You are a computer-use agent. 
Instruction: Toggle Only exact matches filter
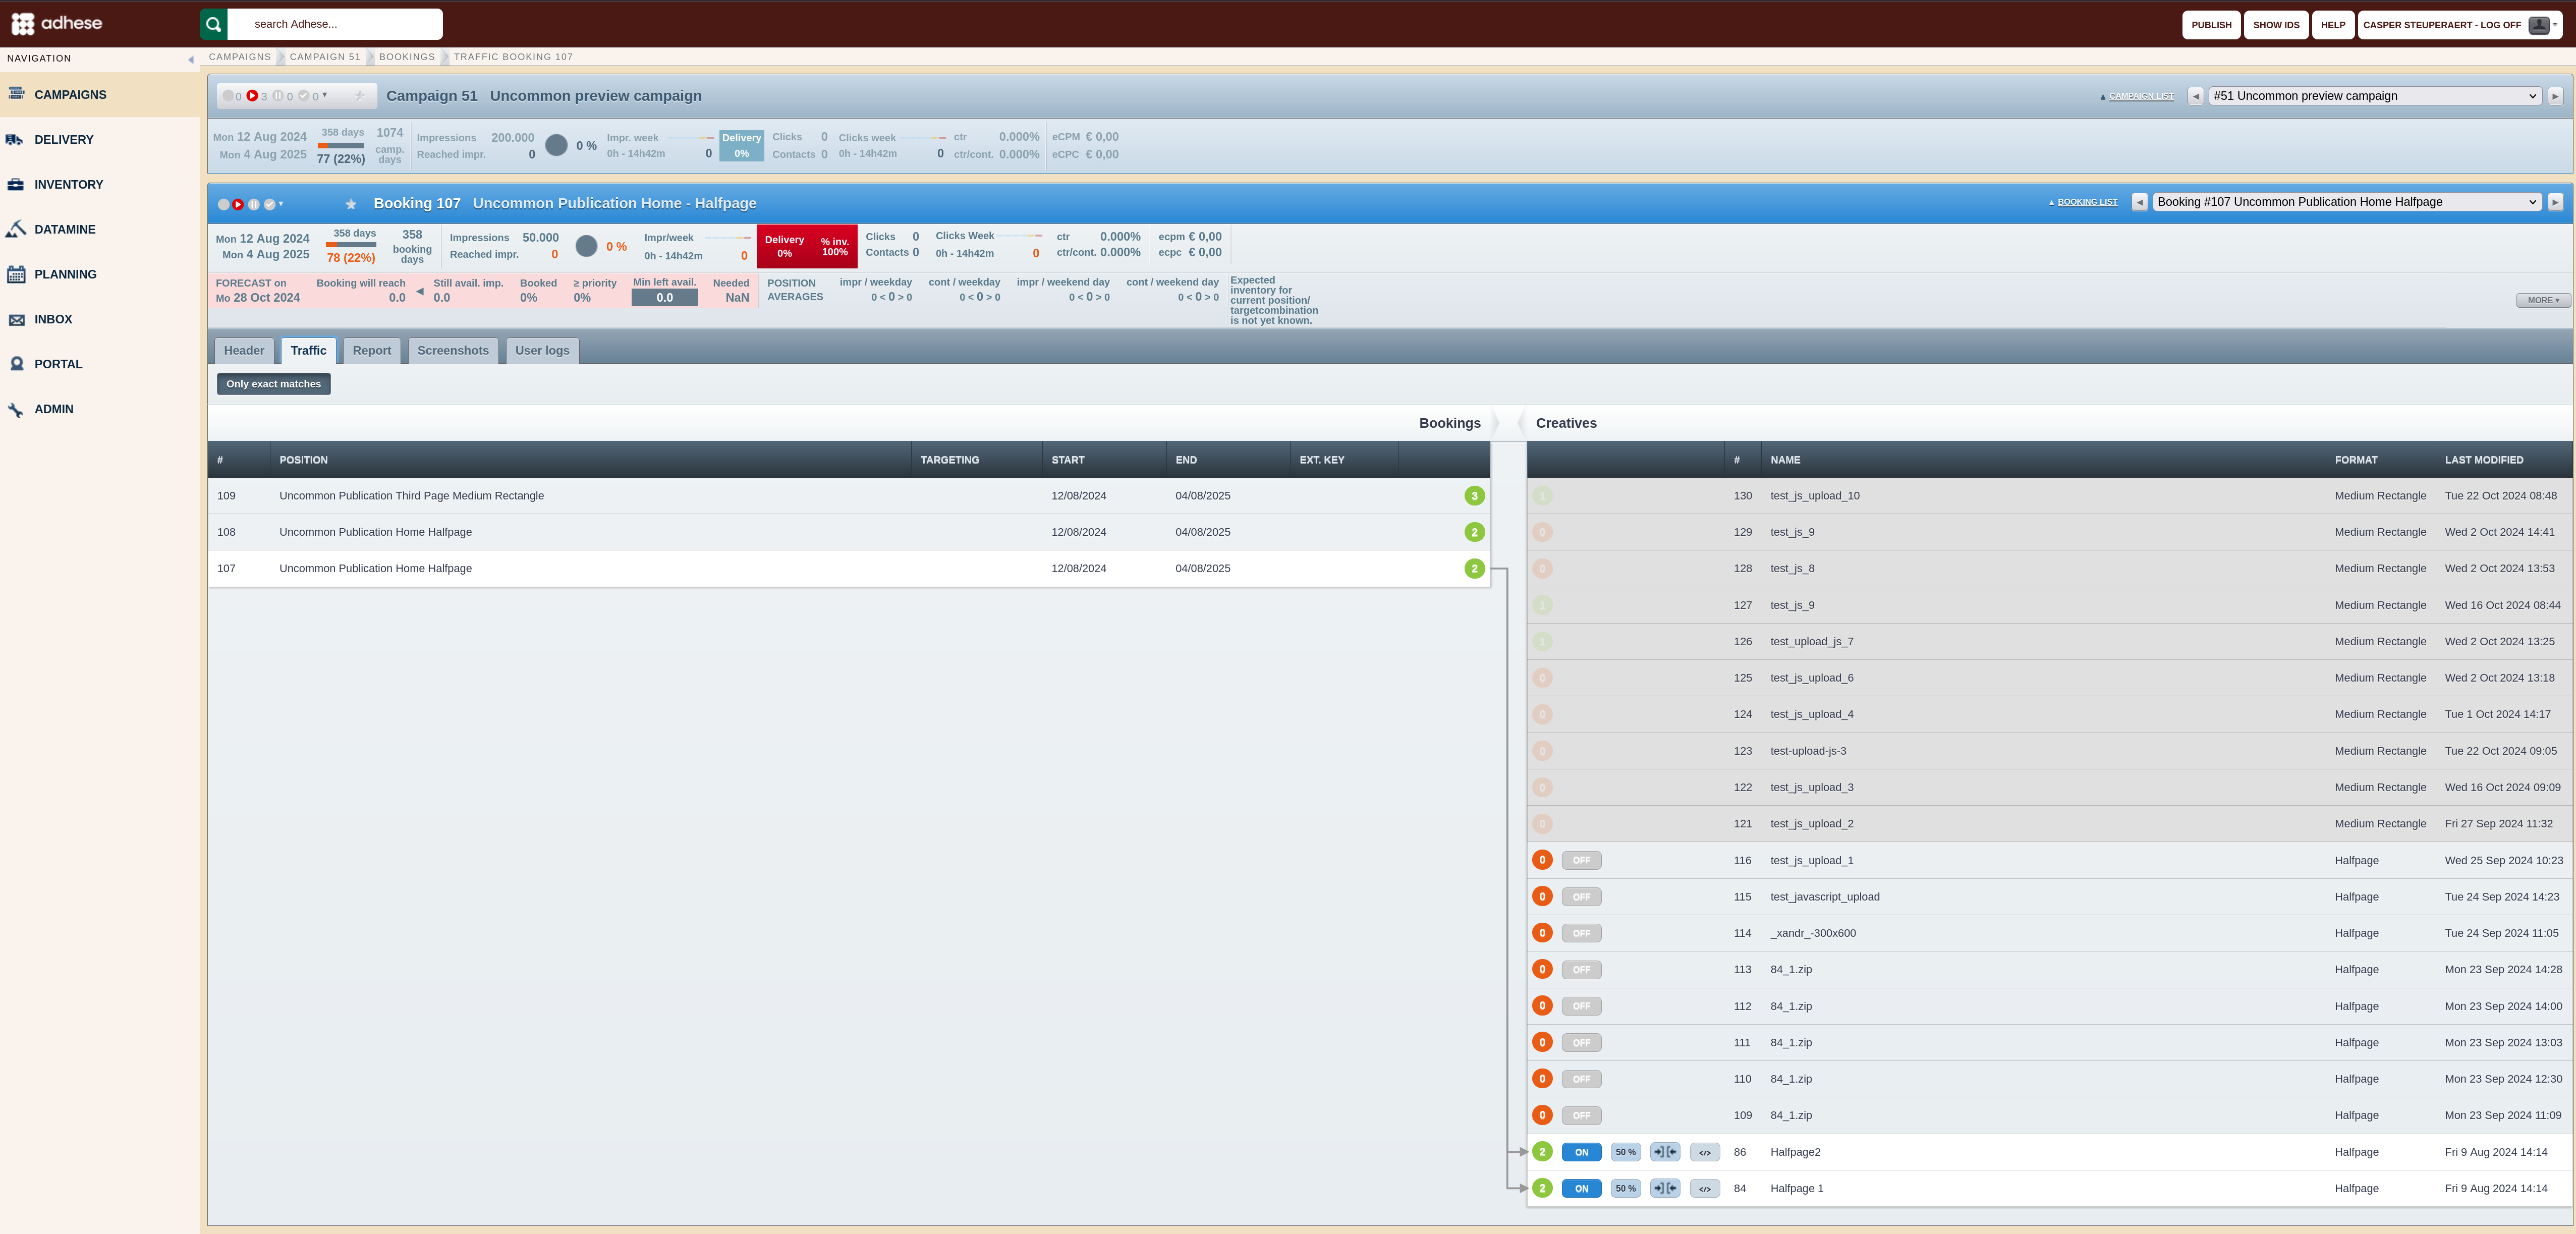273,384
